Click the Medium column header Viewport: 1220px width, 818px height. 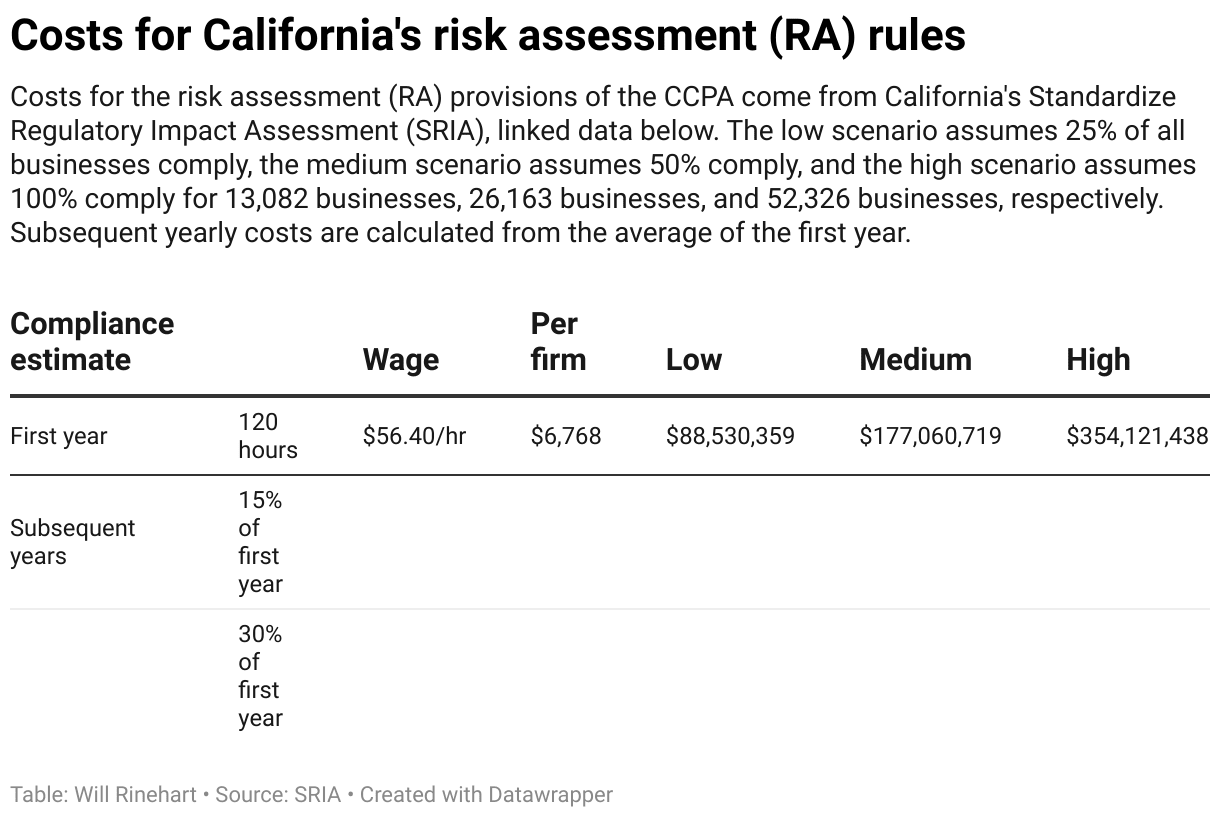[x=915, y=359]
